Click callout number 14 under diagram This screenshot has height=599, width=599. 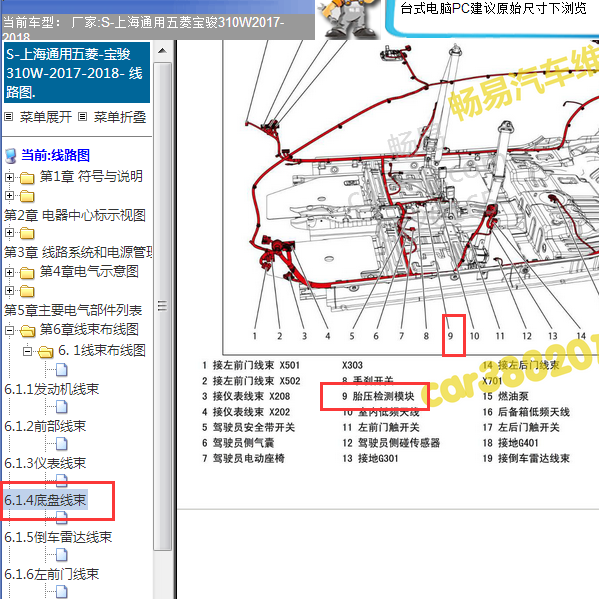point(581,336)
